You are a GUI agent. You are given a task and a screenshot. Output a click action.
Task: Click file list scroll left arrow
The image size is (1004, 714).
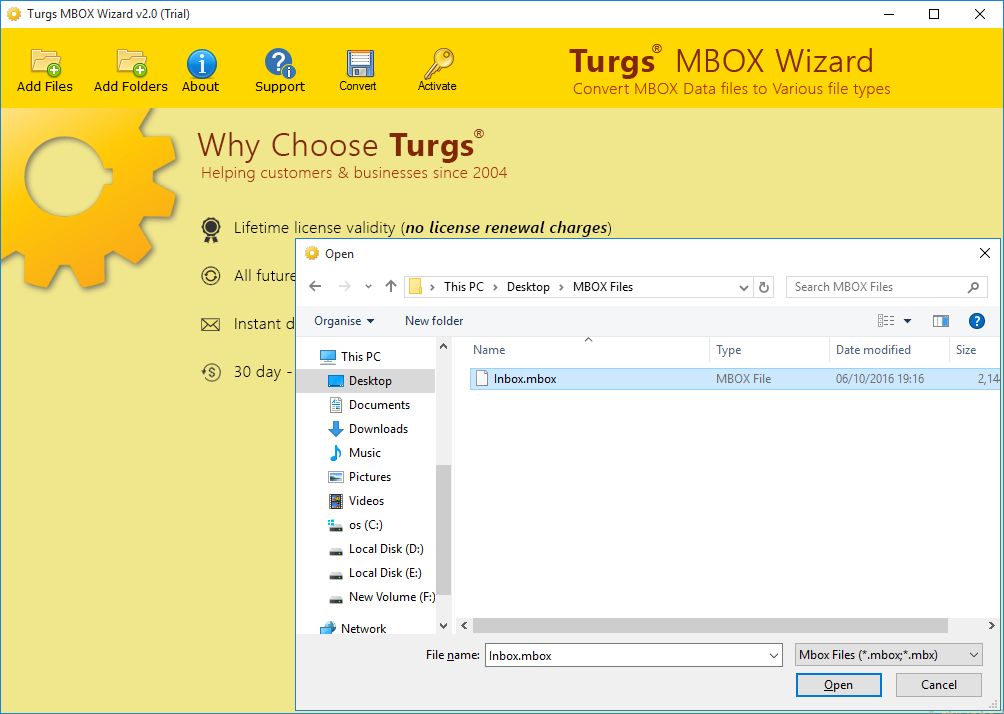(x=464, y=626)
